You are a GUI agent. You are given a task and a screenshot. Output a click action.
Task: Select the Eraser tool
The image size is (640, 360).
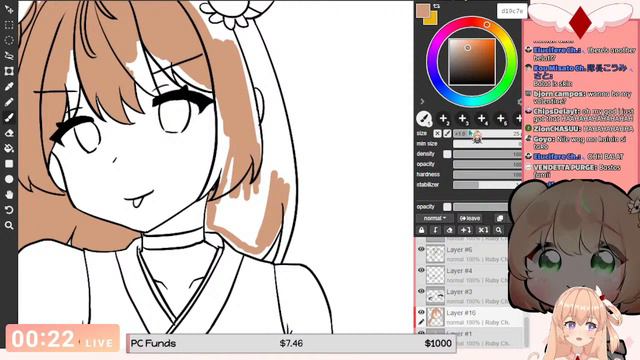9,133
